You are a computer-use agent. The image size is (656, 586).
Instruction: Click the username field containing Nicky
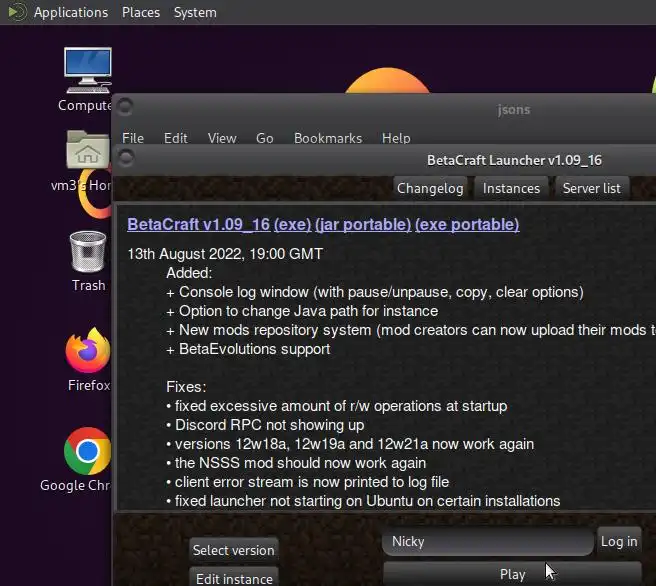488,542
